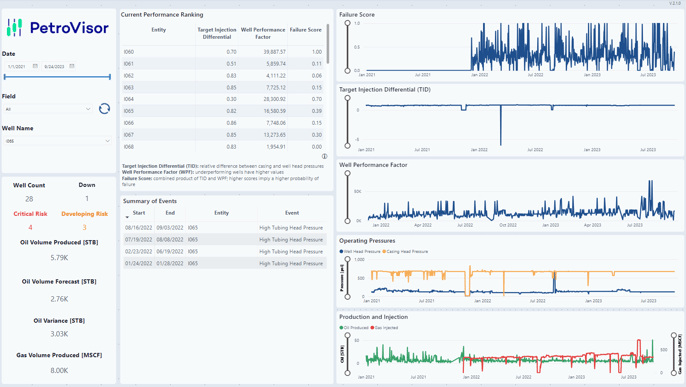The height and width of the screenshot is (387, 686).
Task: Click the Well Count value 28
Action: 29,199
